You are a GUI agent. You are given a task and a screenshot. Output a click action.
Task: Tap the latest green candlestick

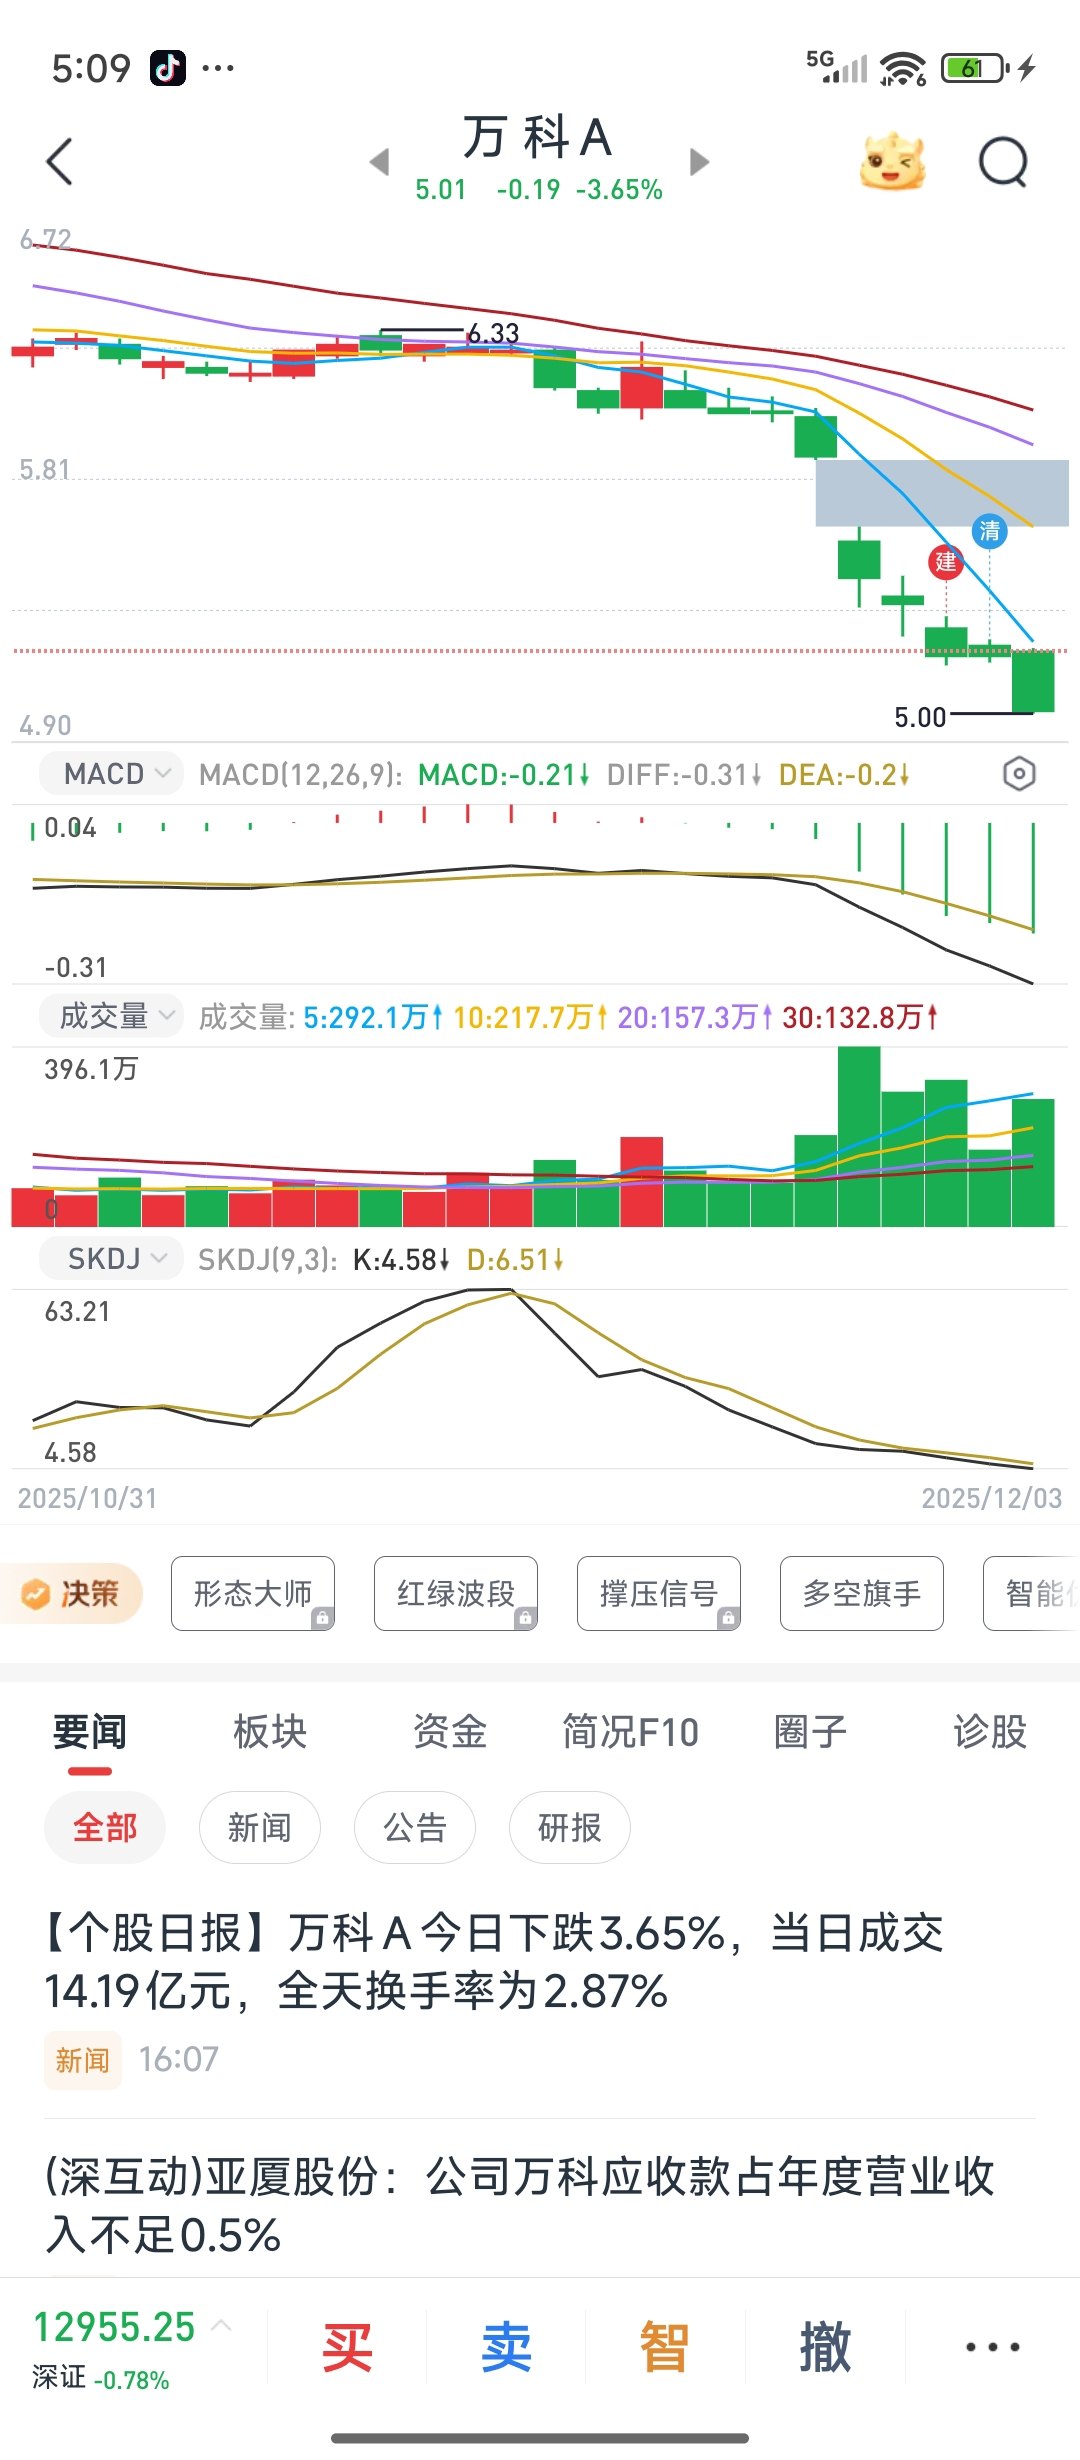(1033, 681)
